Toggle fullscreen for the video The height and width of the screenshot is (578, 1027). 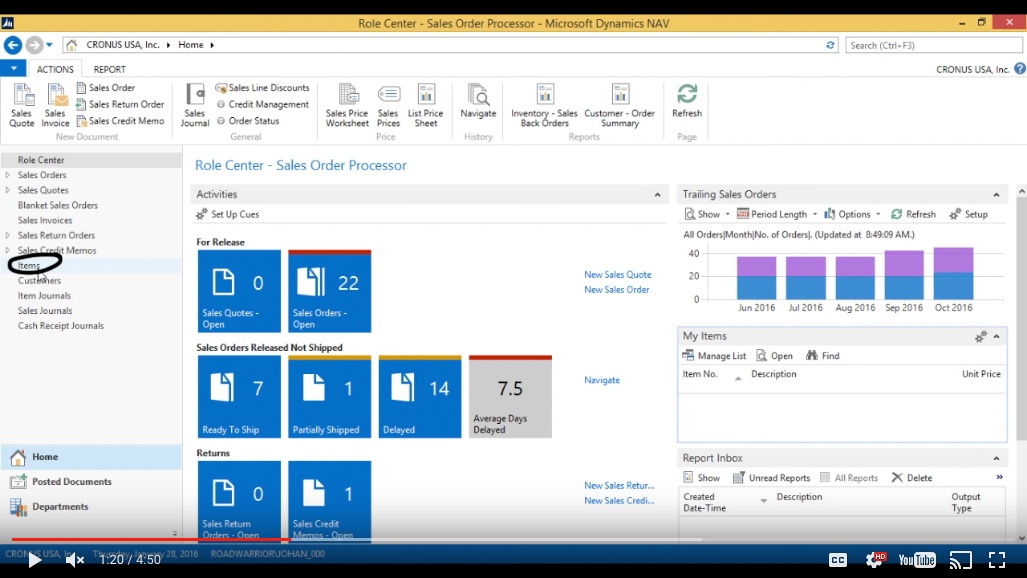(x=997, y=560)
